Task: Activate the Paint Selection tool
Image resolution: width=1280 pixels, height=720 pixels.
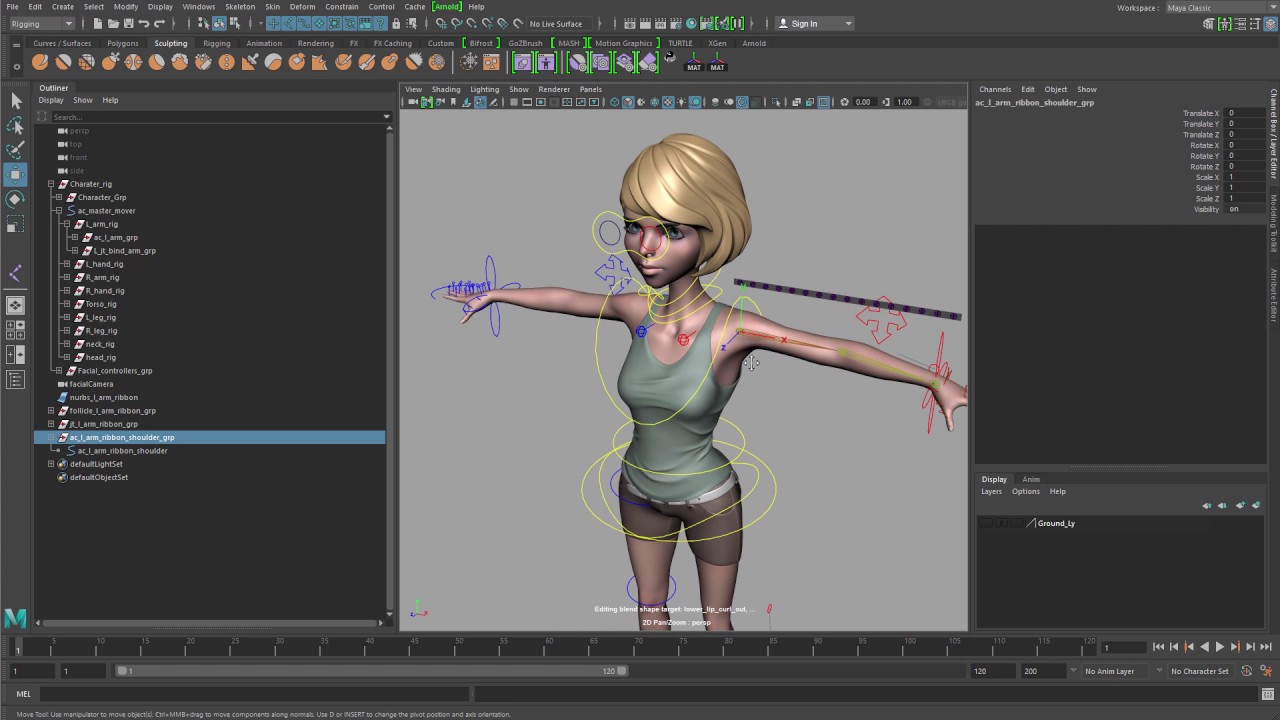Action: [x=15, y=150]
